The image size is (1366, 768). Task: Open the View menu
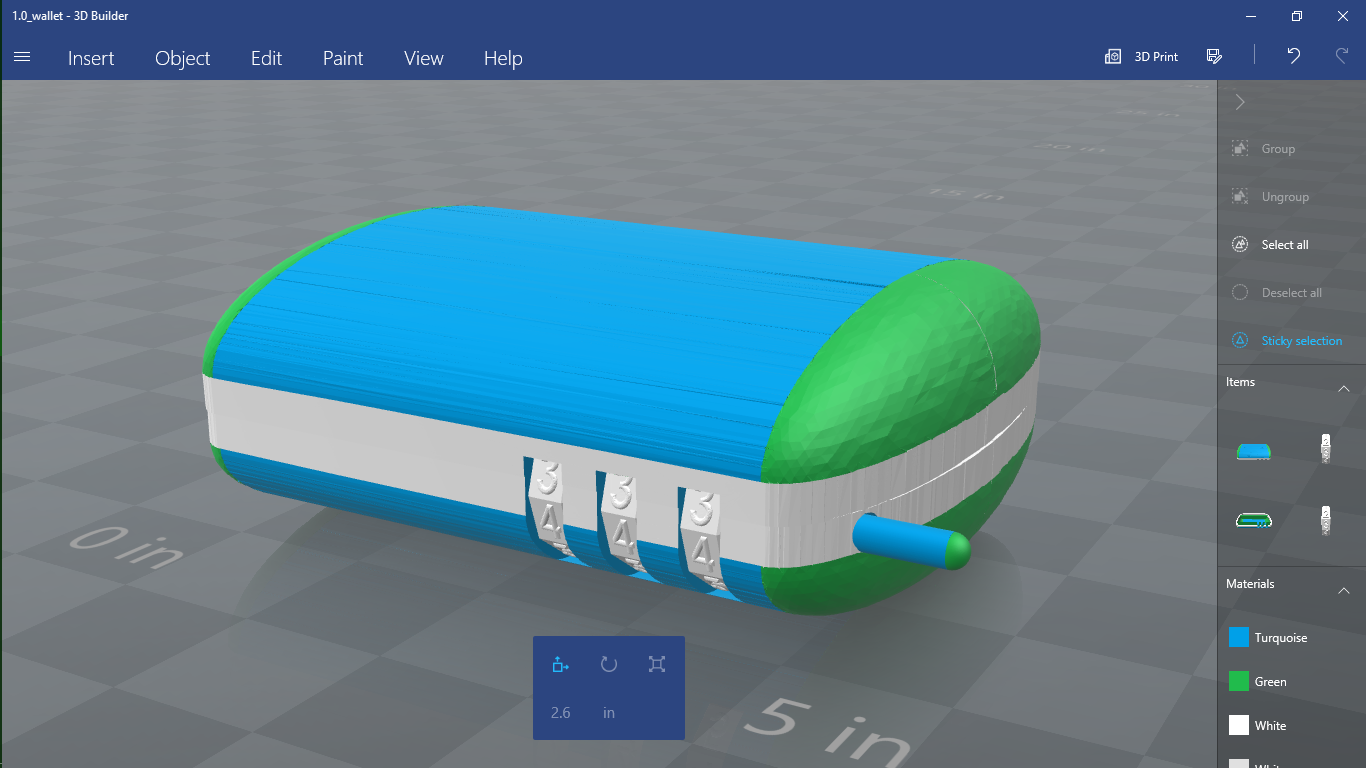(x=424, y=58)
